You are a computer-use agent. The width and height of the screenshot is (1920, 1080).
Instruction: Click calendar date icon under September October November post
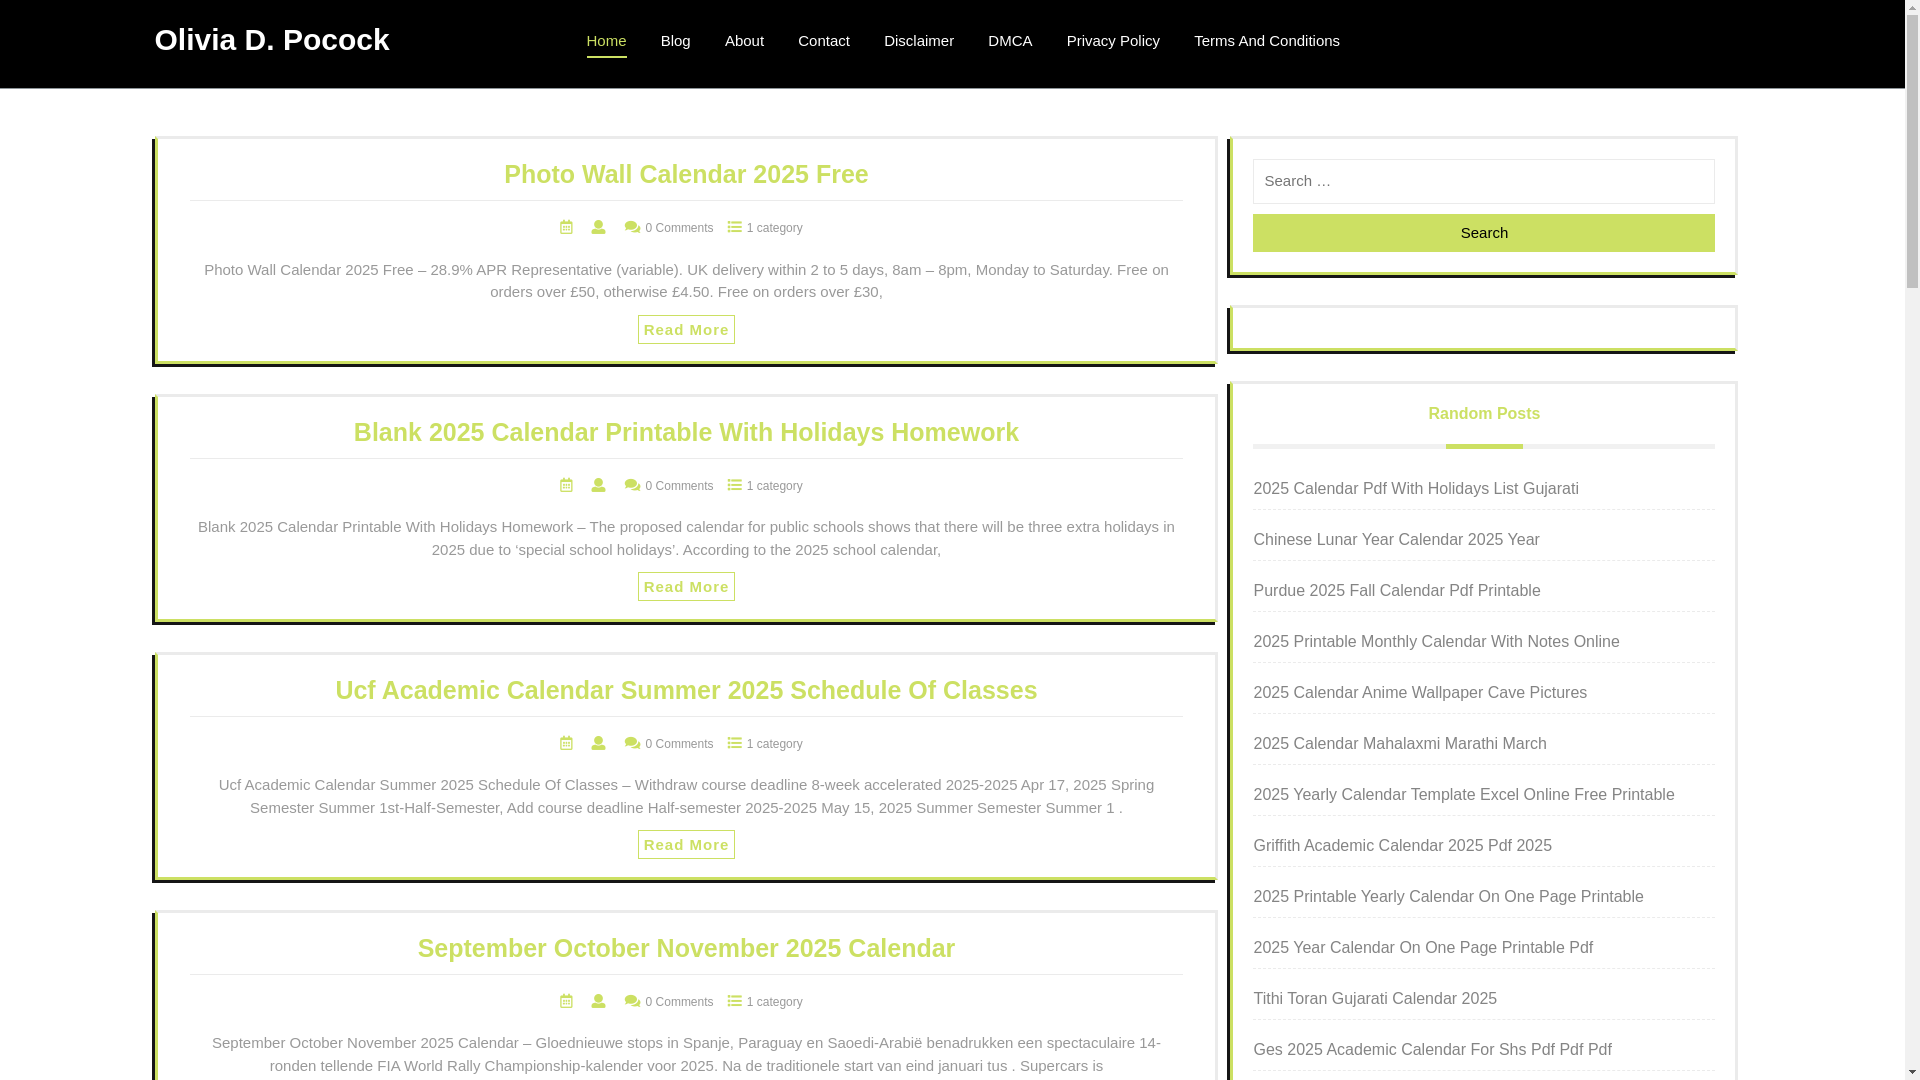[x=566, y=1001]
